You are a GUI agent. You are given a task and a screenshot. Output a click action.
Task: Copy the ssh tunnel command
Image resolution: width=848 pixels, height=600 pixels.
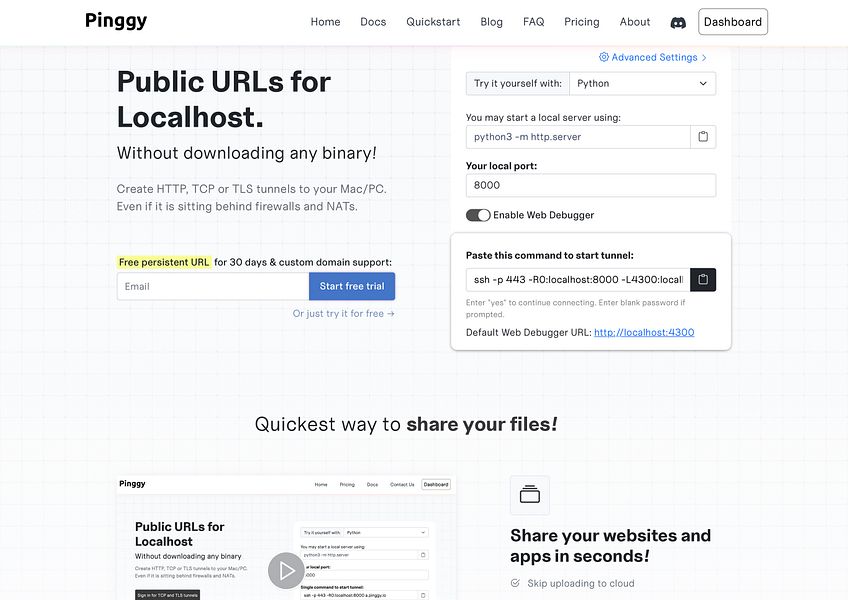pos(703,279)
